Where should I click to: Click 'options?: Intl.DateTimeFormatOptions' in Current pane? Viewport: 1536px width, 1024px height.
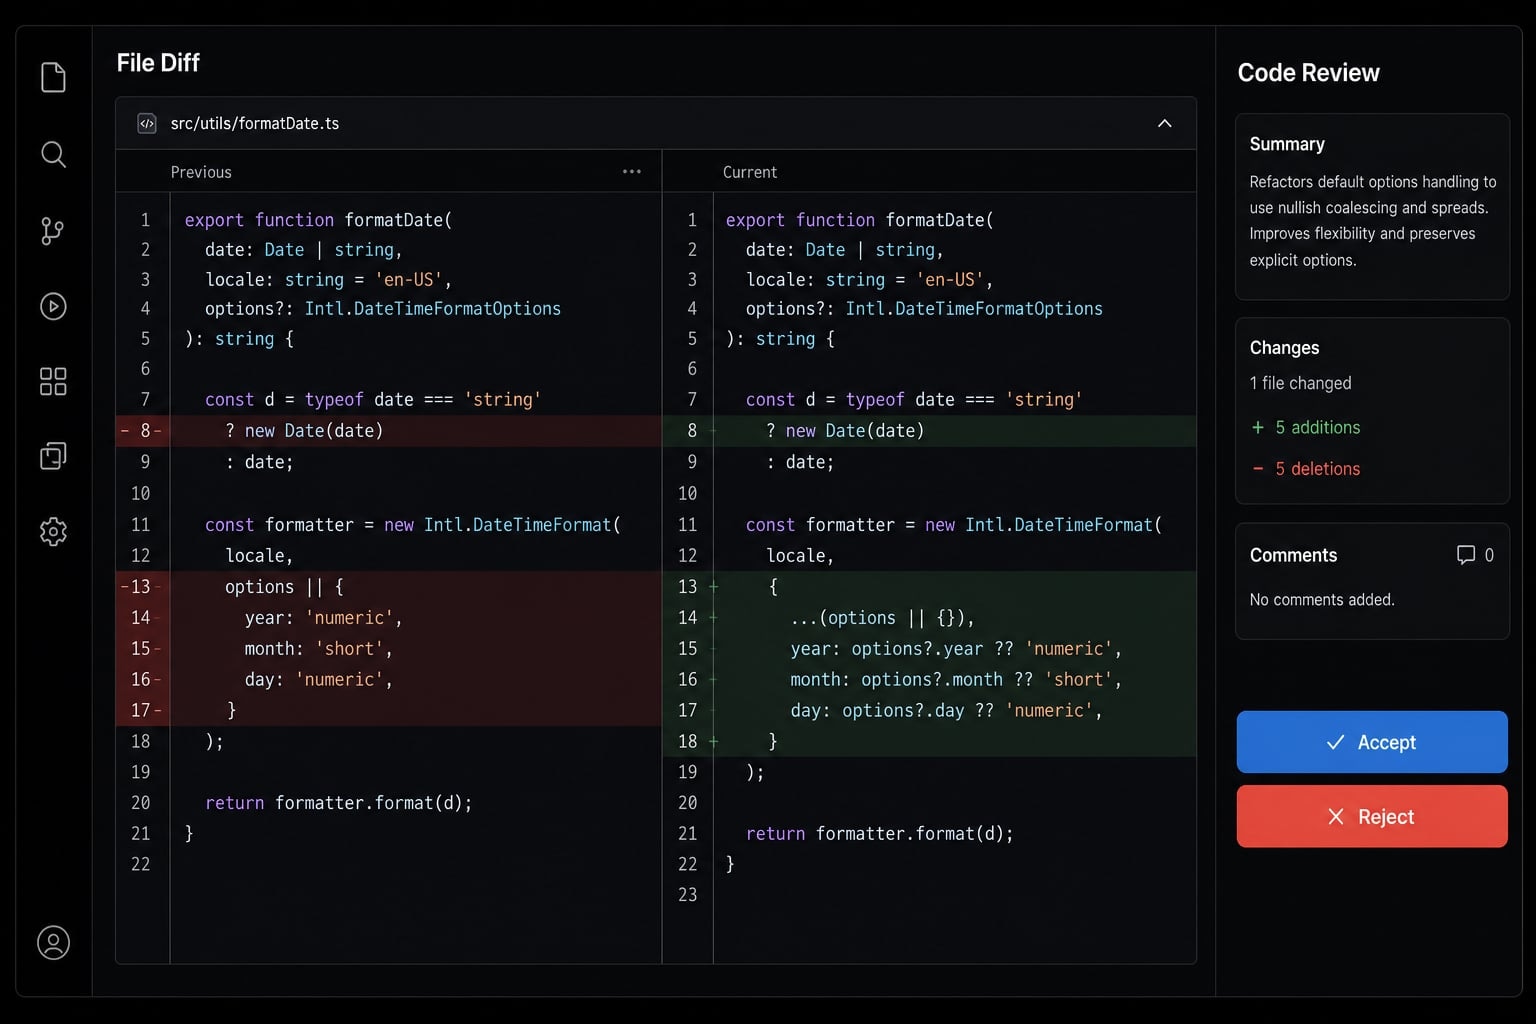click(924, 309)
